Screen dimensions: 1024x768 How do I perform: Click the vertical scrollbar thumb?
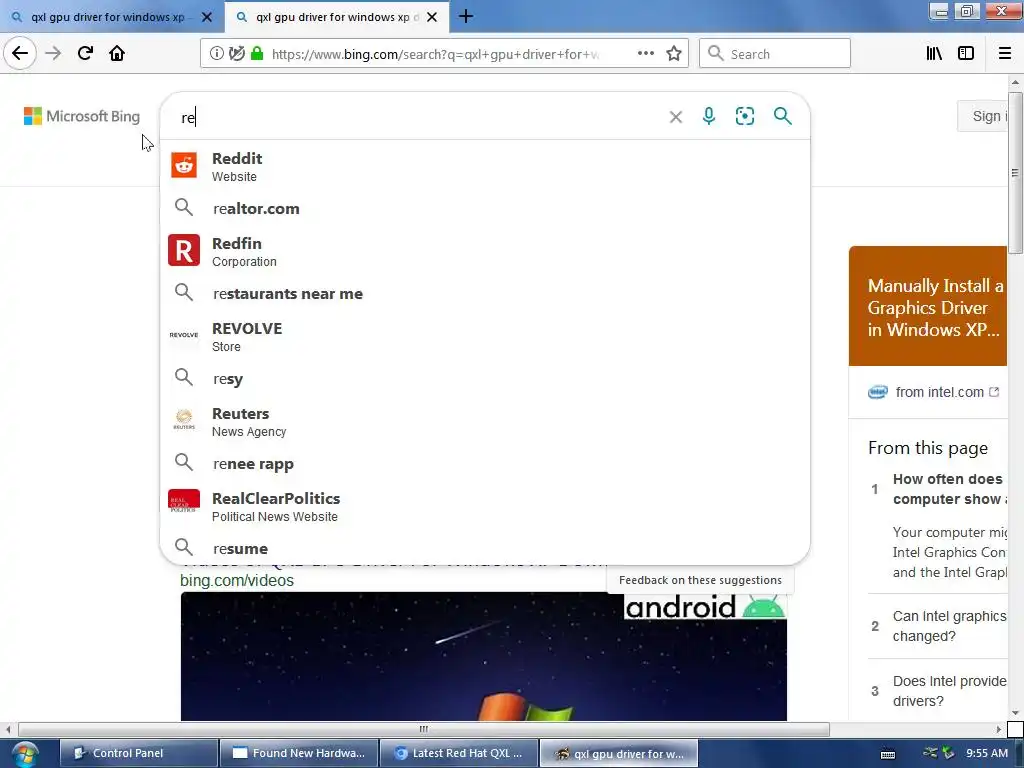1015,172
